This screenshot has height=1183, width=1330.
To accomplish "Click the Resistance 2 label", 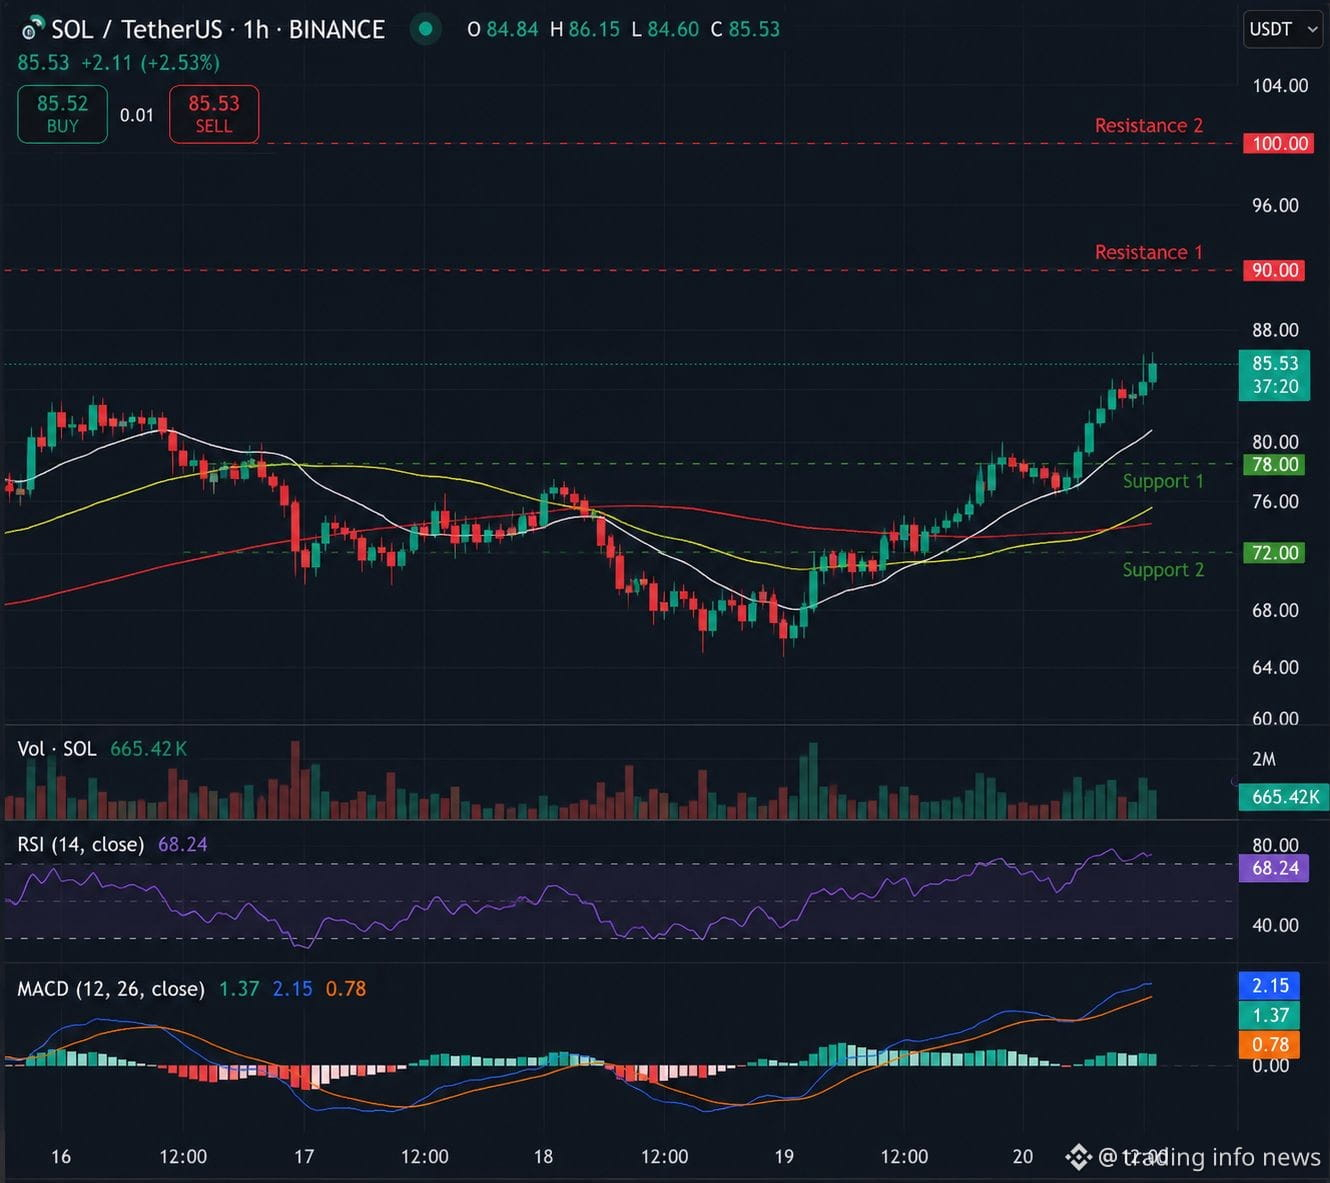I will click(x=1148, y=125).
